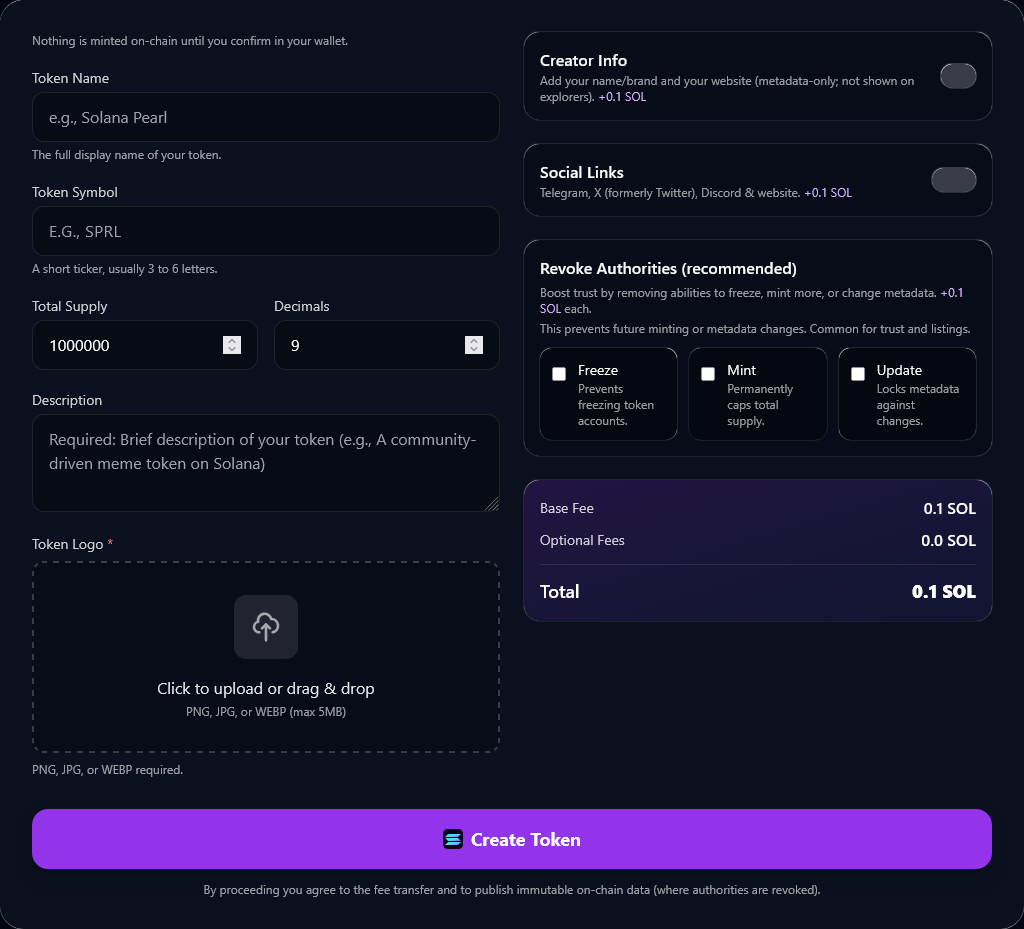Click the +0.1 SOL link in Social Links card
Image resolution: width=1024 pixels, height=929 pixels.
click(x=829, y=192)
